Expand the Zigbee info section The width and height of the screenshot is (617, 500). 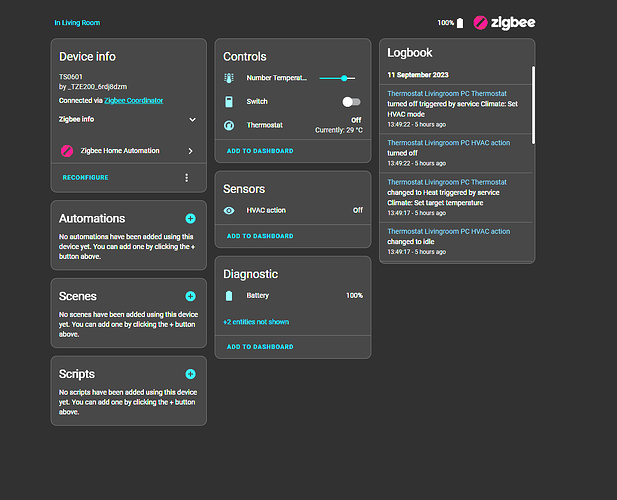coord(192,119)
